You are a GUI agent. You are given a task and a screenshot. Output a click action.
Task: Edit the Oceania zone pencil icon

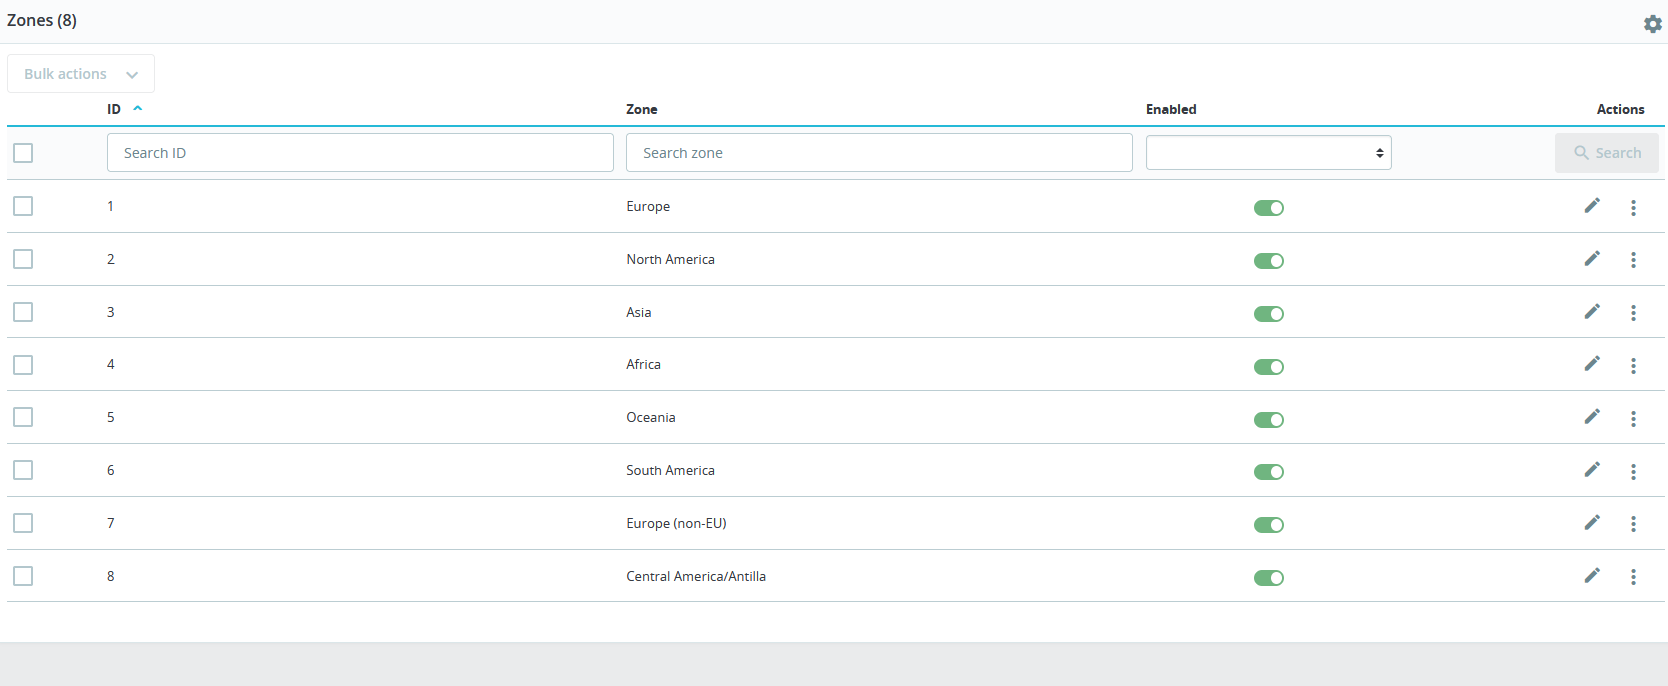pos(1592,416)
